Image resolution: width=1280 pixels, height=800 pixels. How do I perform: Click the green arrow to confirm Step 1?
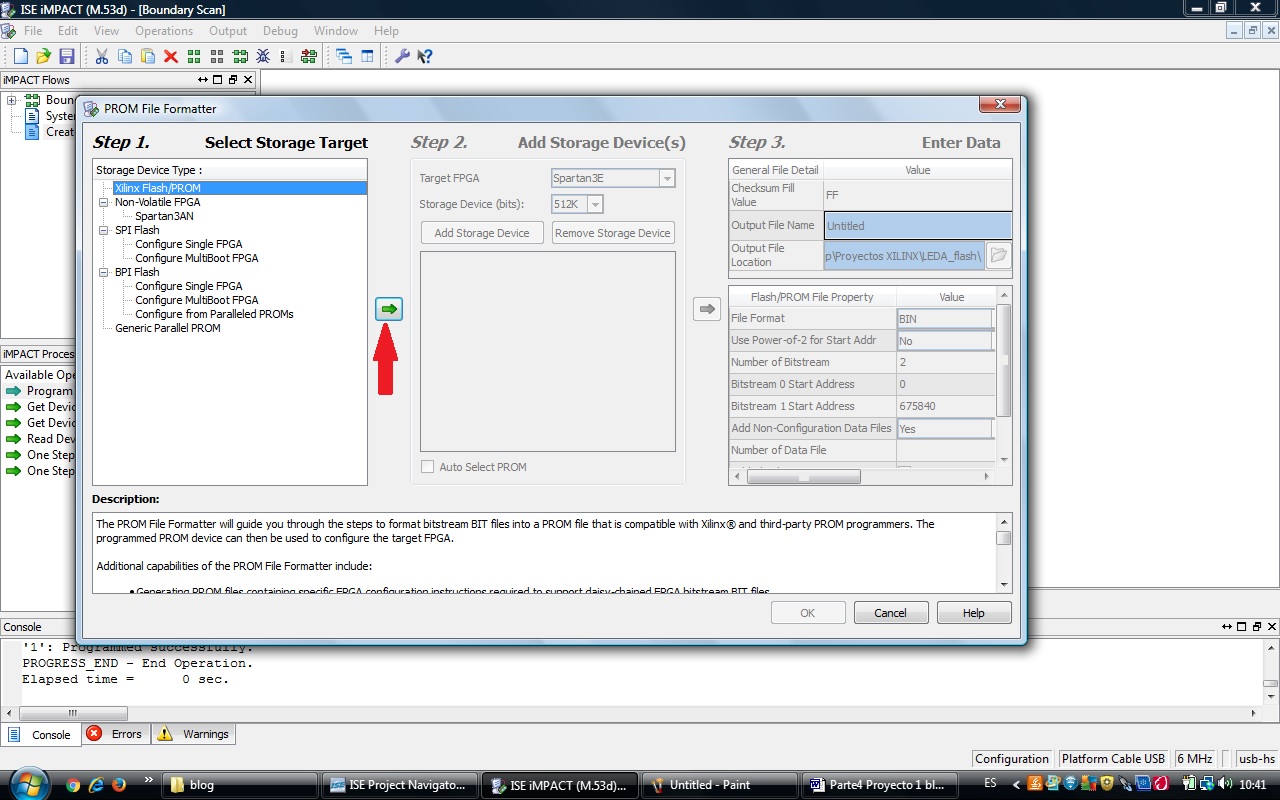click(389, 309)
